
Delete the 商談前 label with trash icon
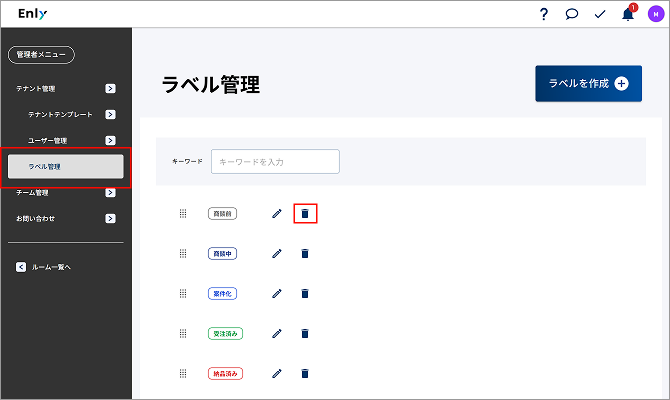(x=305, y=213)
